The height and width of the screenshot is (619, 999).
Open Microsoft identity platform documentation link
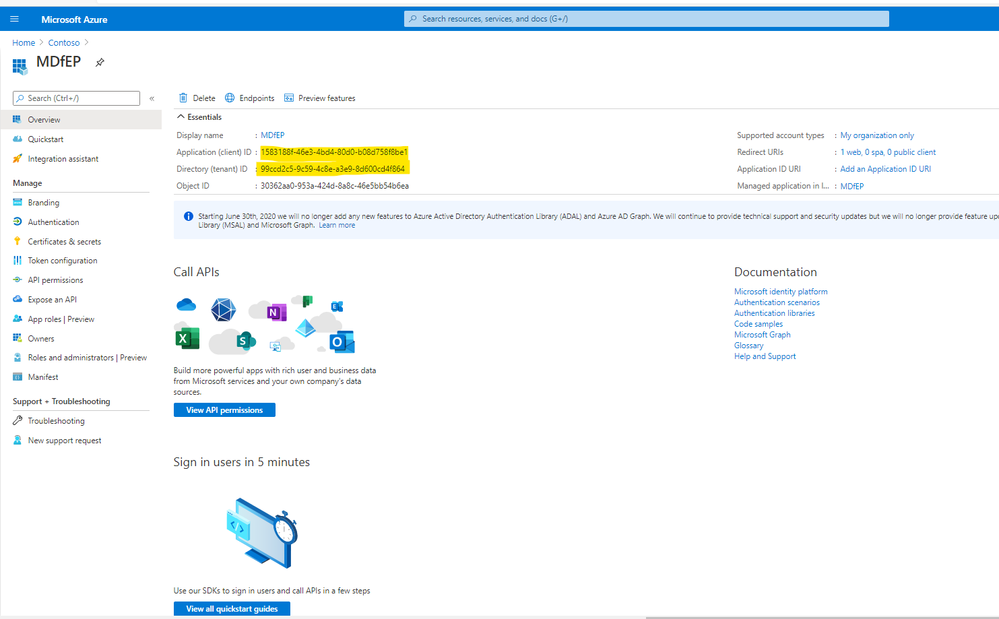coord(780,292)
